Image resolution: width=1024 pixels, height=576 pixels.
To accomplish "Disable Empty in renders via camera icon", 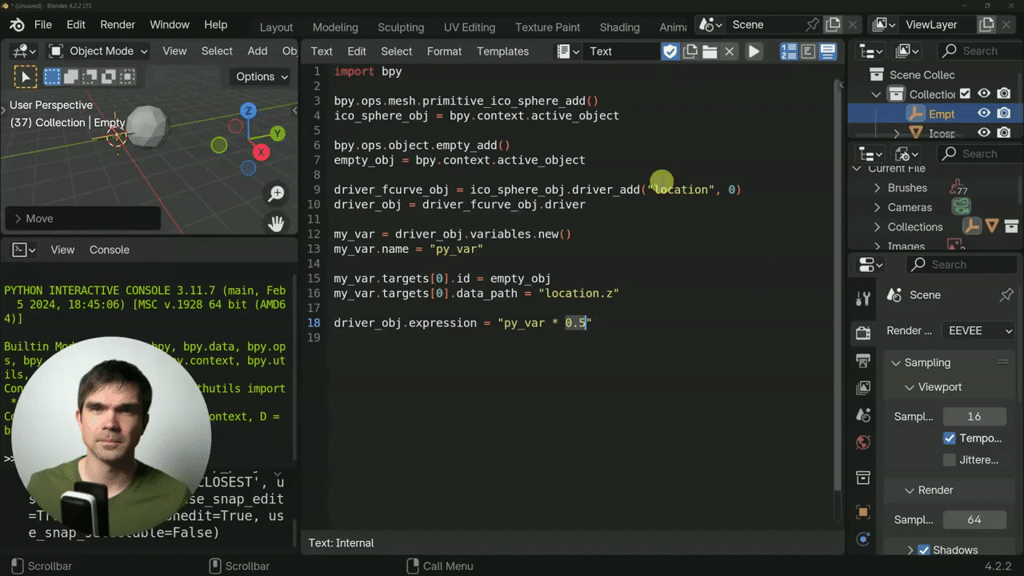I will (1004, 114).
